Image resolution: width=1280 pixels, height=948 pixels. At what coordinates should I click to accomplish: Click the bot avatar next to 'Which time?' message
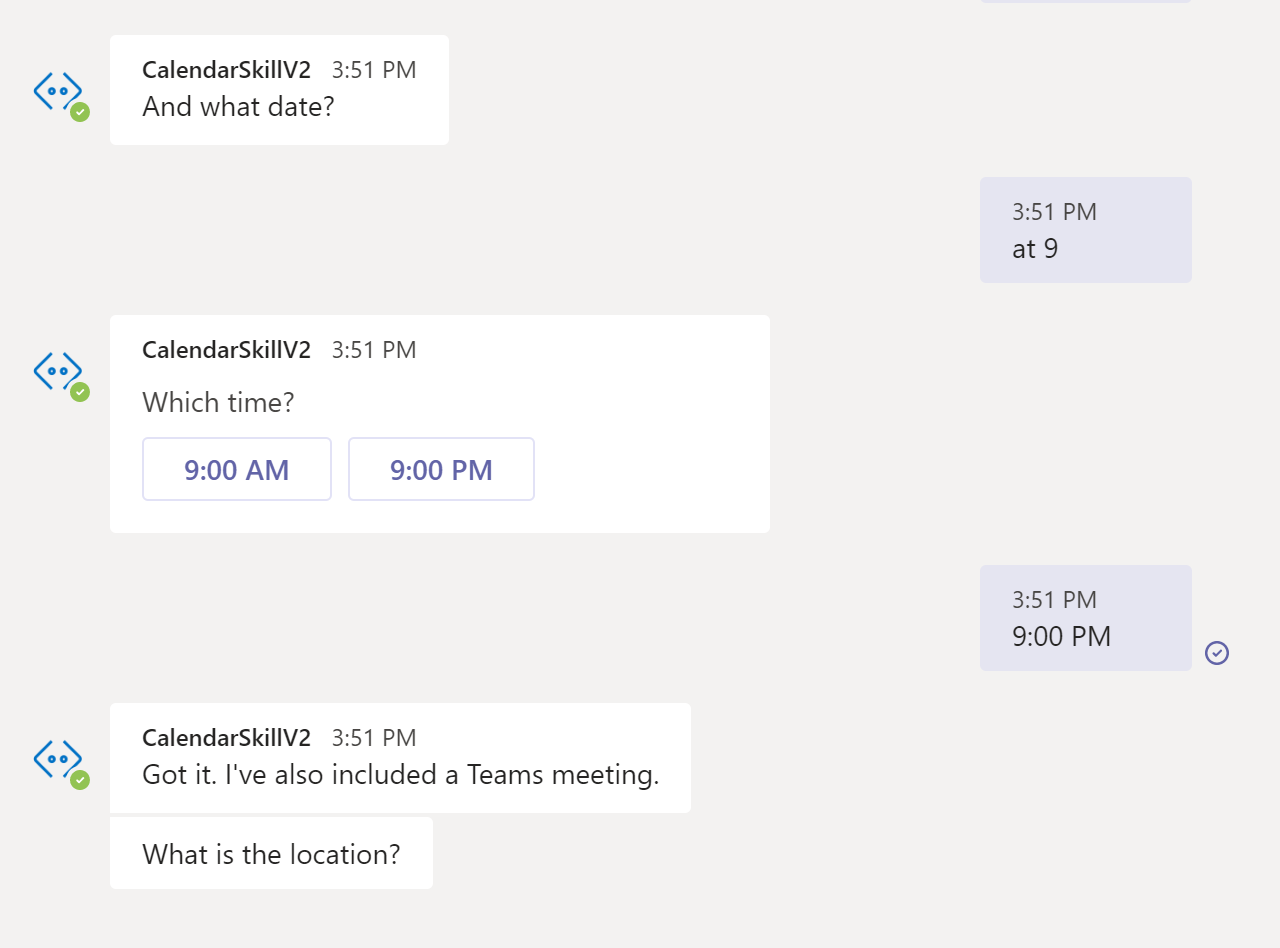59,373
